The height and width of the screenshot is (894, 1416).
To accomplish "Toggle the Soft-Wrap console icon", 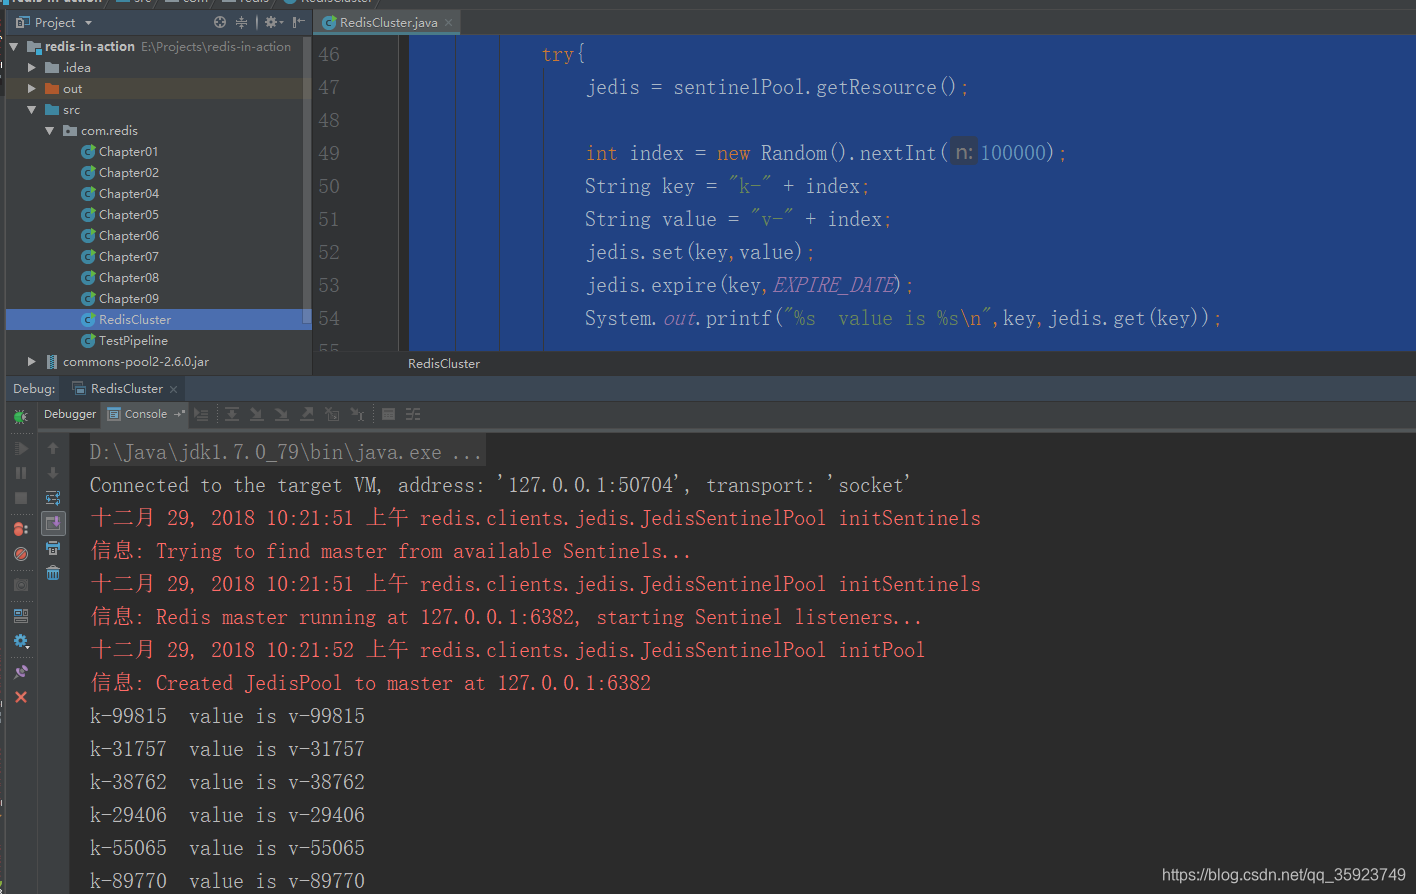I will 53,498.
